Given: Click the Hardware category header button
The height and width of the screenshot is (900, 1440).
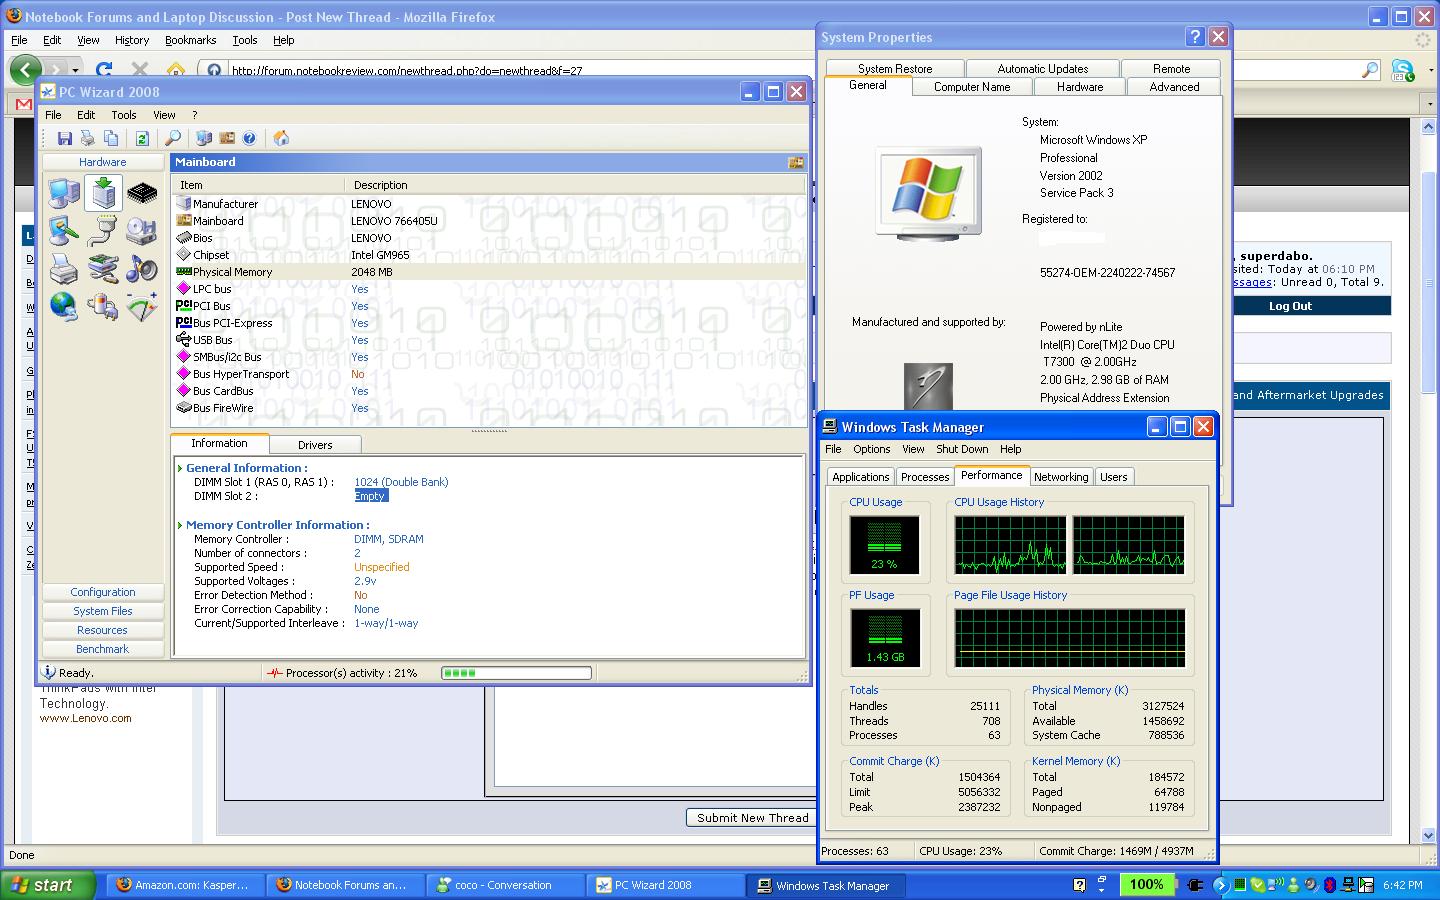Looking at the screenshot, I should (103, 162).
